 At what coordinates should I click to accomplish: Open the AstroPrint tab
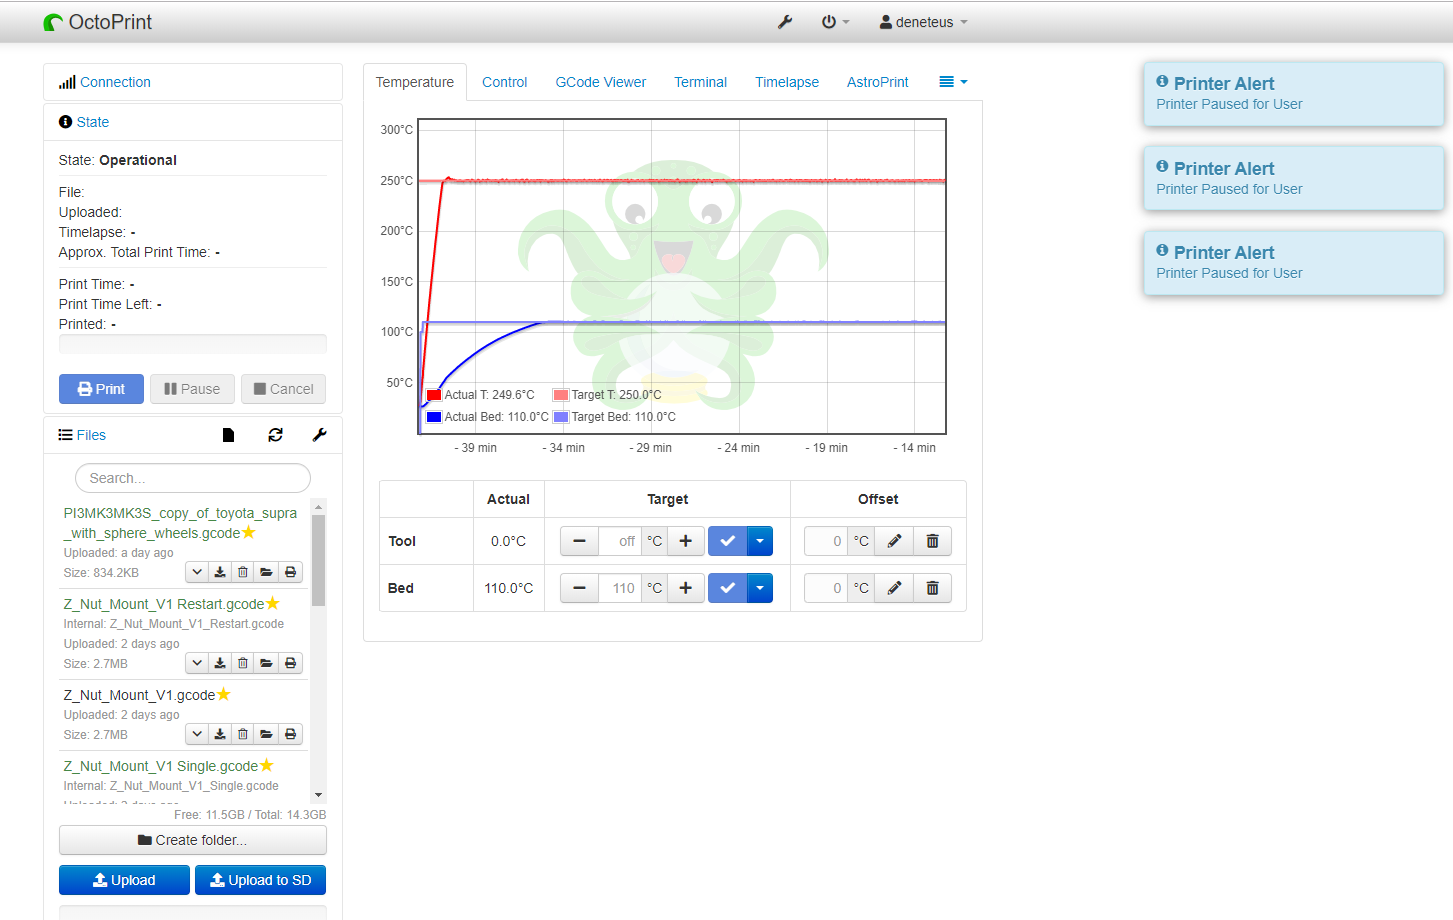(x=878, y=82)
